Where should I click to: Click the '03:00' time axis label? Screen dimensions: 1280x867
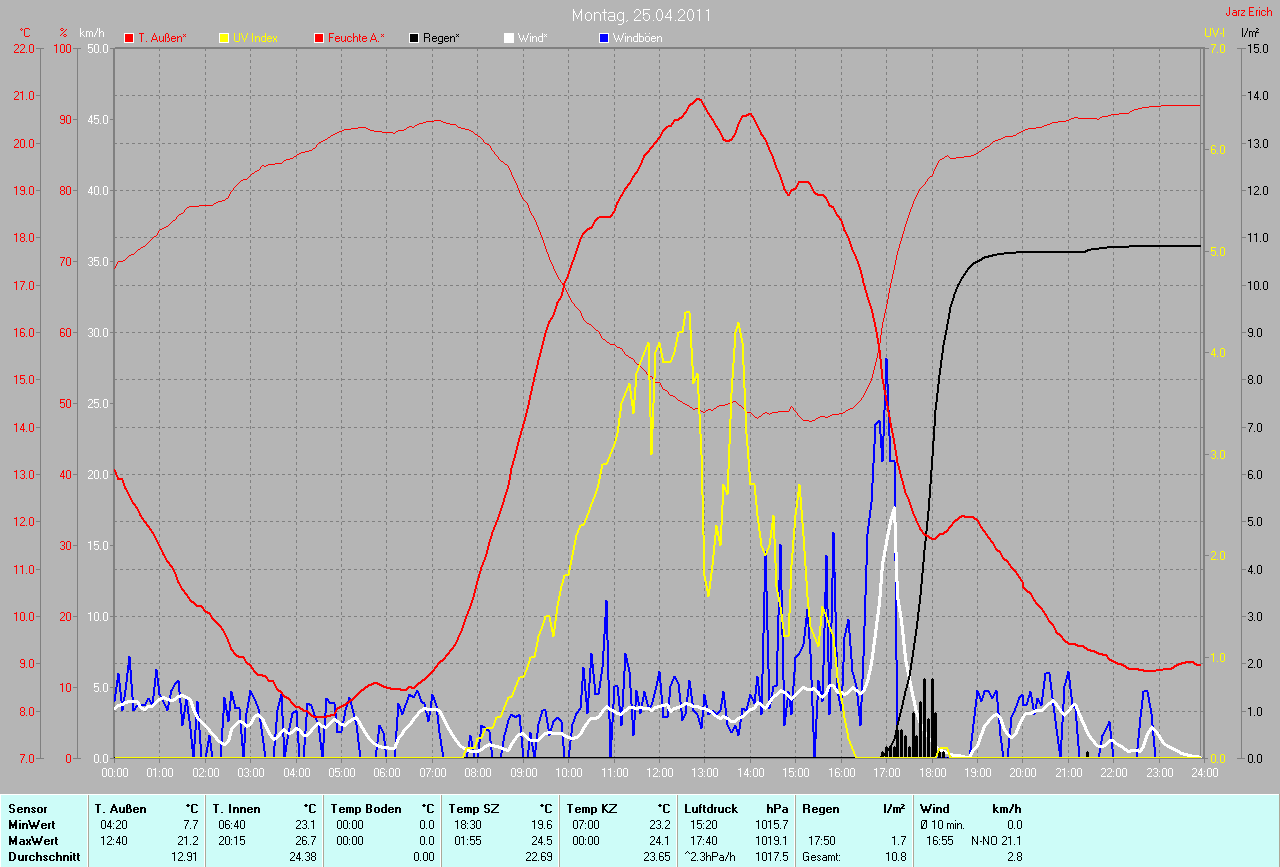(251, 772)
